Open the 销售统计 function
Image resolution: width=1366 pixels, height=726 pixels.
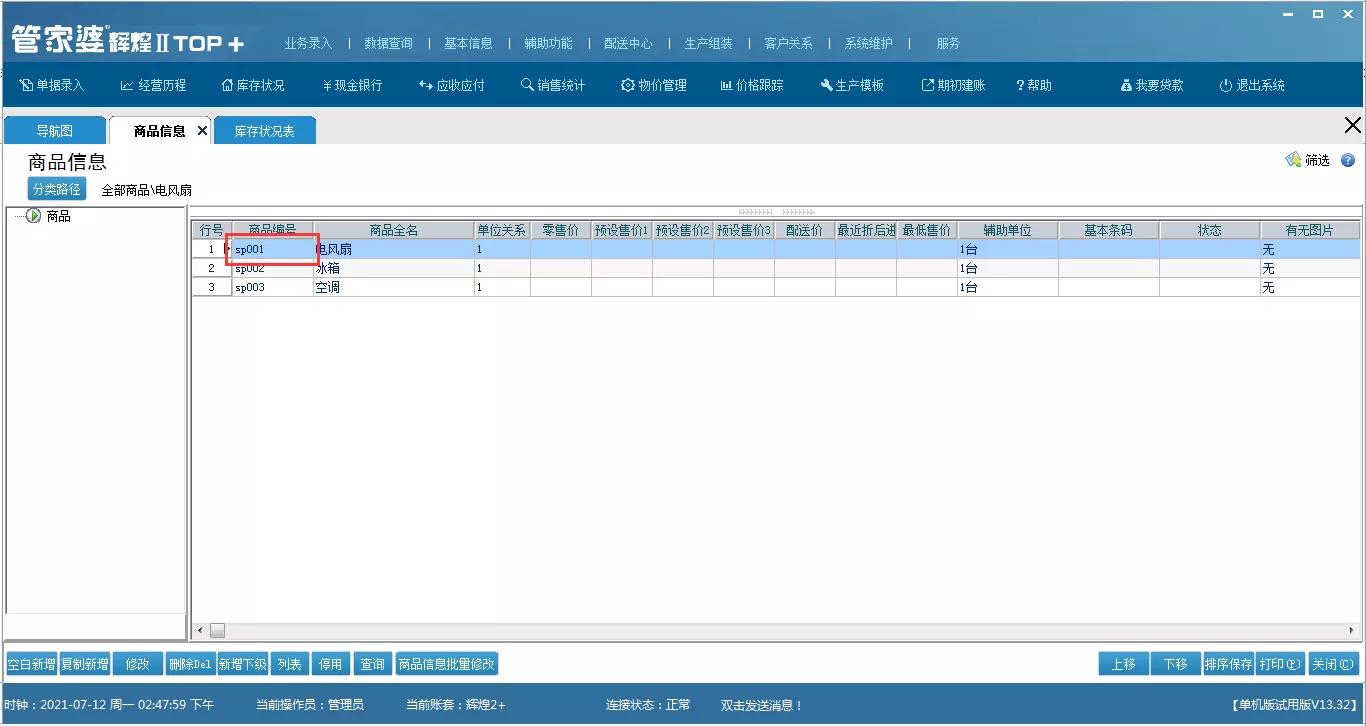coord(555,85)
